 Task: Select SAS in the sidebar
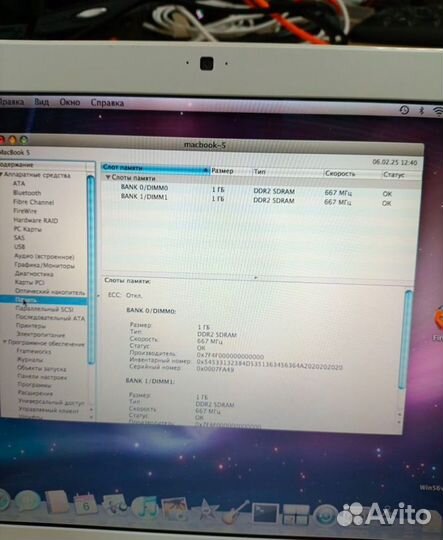(x=19, y=238)
